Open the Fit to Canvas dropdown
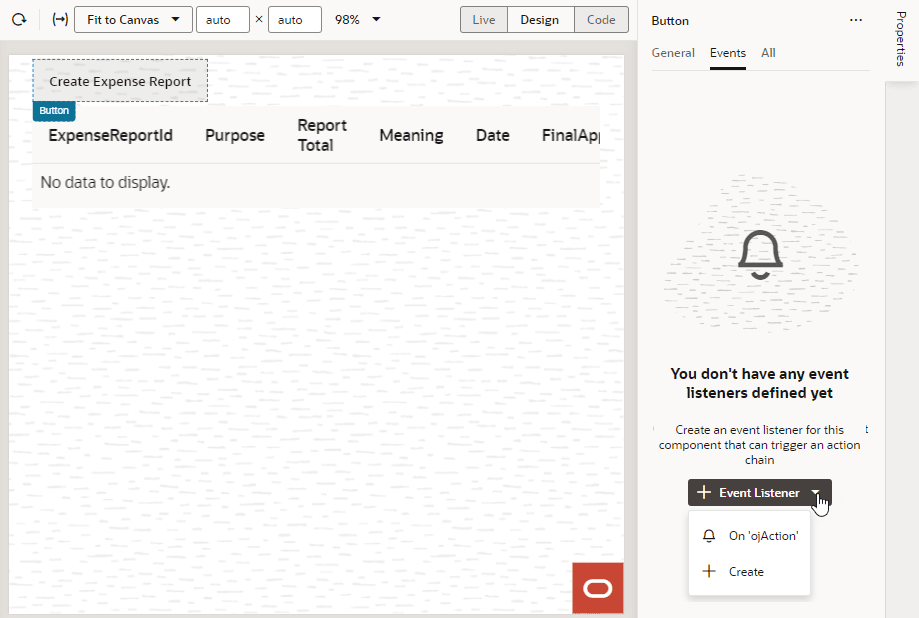Image resolution: width=919 pixels, height=618 pixels. pyautogui.click(x=133, y=20)
